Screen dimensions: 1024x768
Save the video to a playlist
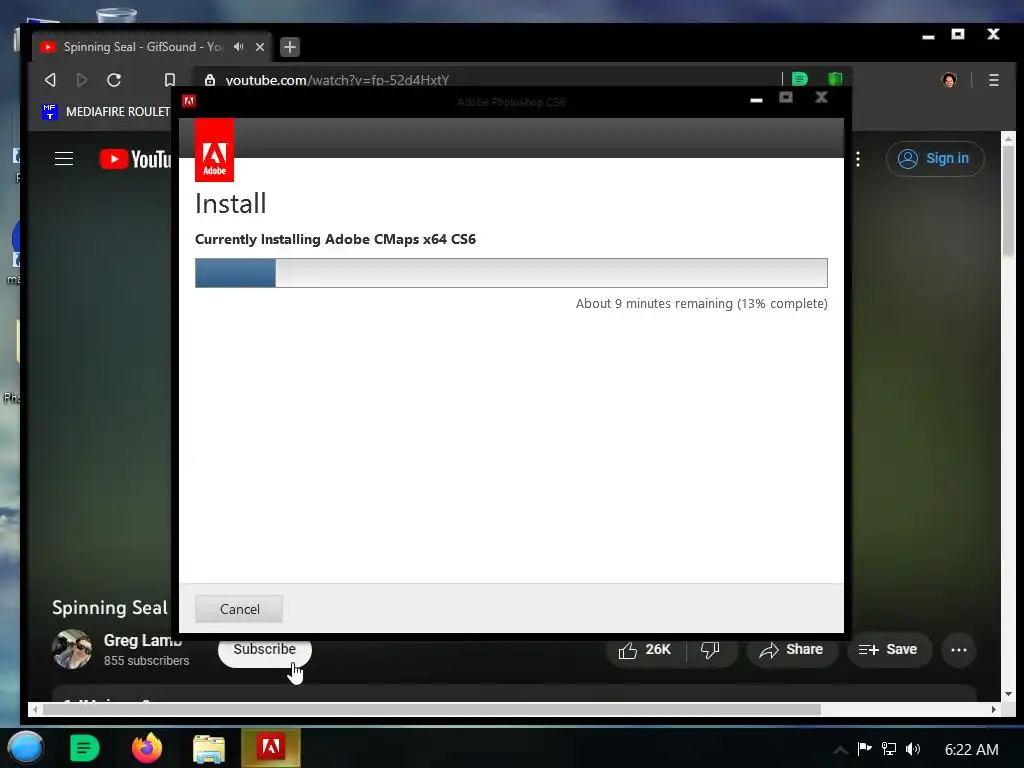click(x=888, y=649)
